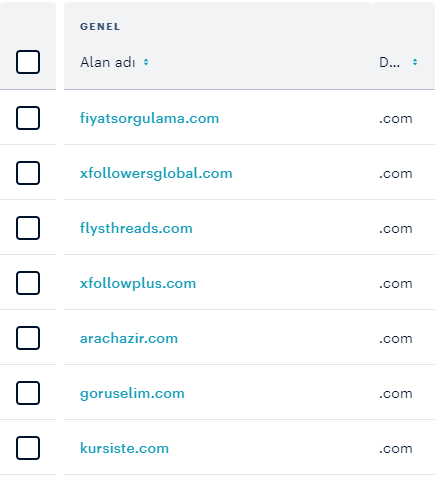The height and width of the screenshot is (489, 442).
Task: Mark the arachazir.com row checkbox
Action: click(28, 338)
